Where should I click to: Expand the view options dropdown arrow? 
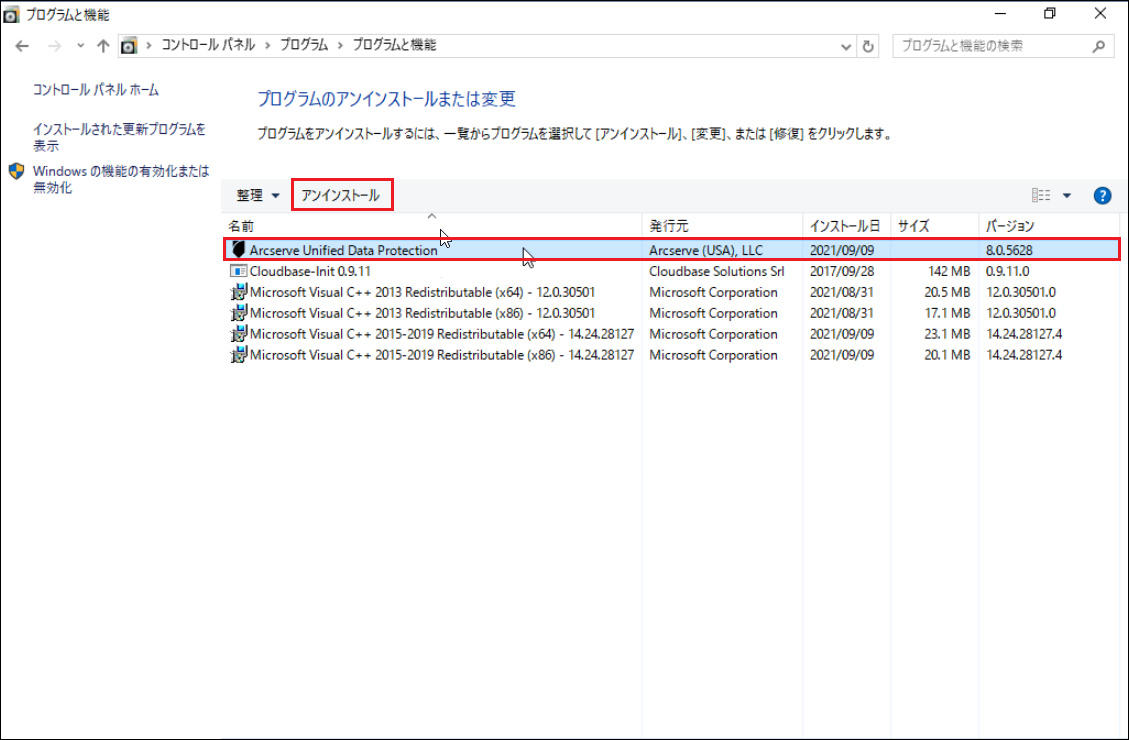(1067, 196)
